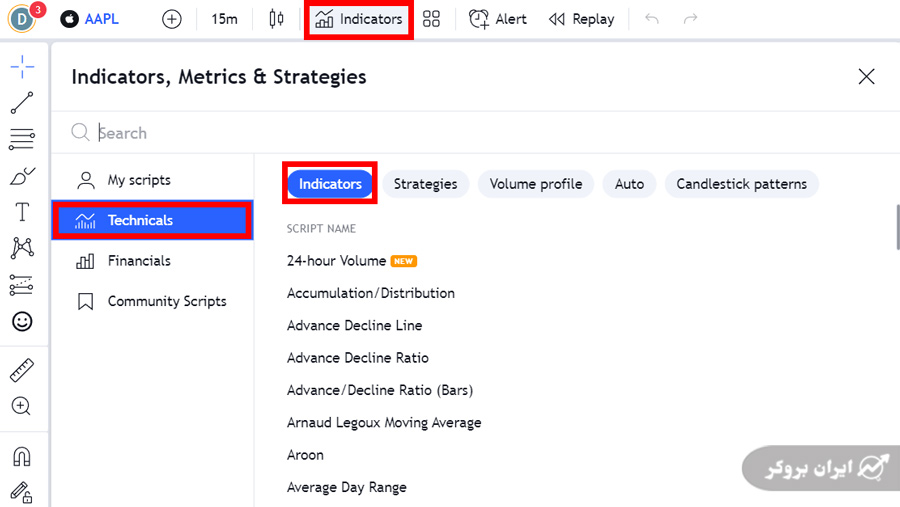This screenshot has width=900, height=507.
Task: Switch to Candlestick patterns tab
Action: [x=741, y=184]
